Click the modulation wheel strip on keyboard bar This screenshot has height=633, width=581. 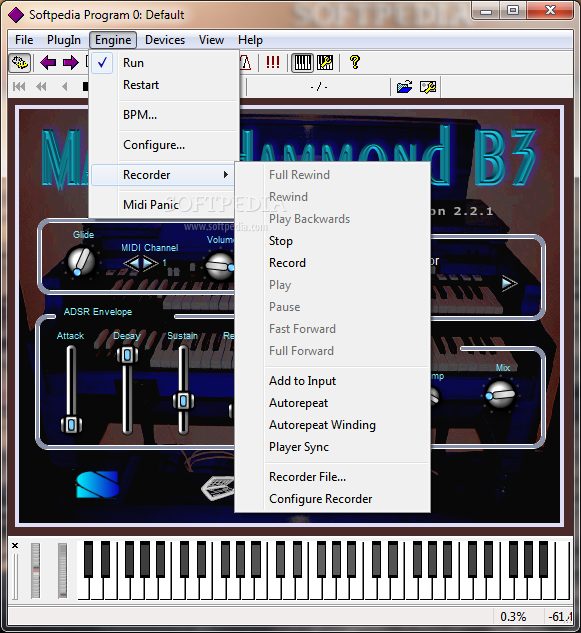click(63, 570)
